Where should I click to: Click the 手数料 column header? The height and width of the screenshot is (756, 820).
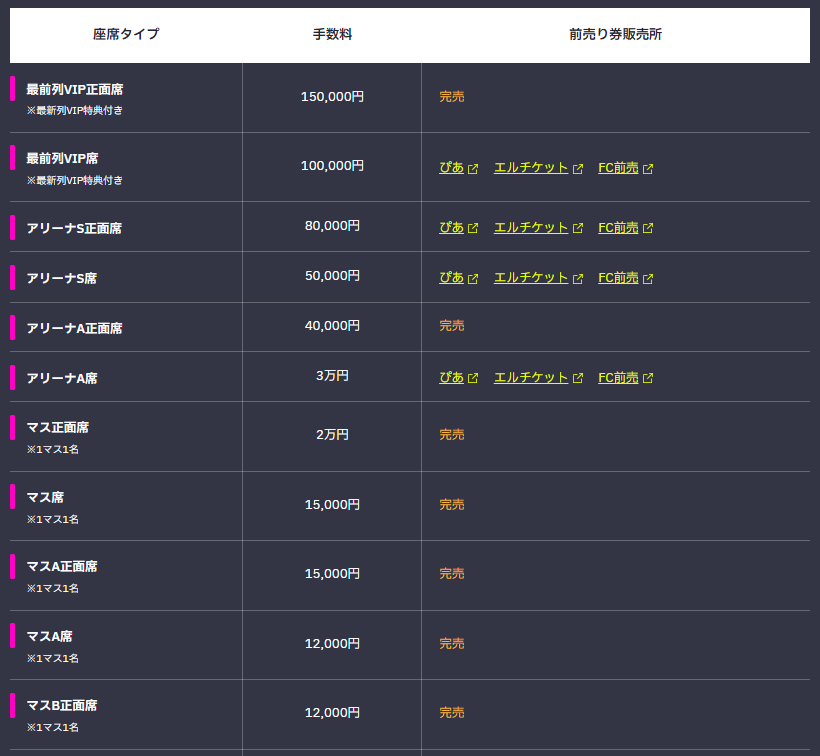(x=332, y=34)
